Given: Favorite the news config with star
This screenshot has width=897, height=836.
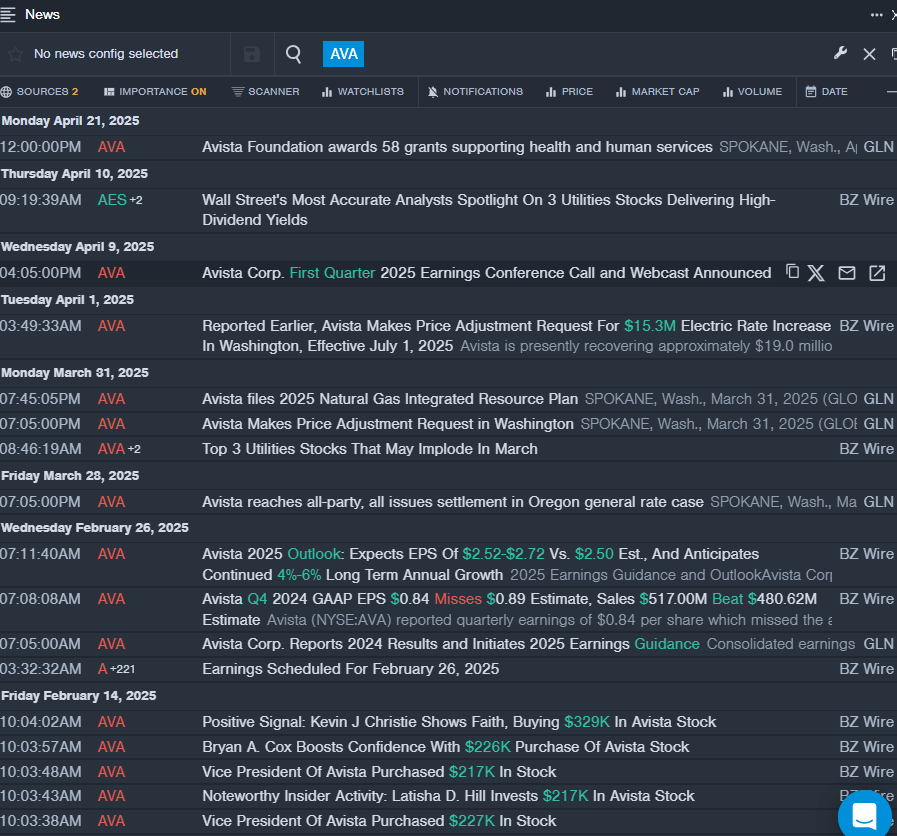Looking at the screenshot, I should (15, 54).
